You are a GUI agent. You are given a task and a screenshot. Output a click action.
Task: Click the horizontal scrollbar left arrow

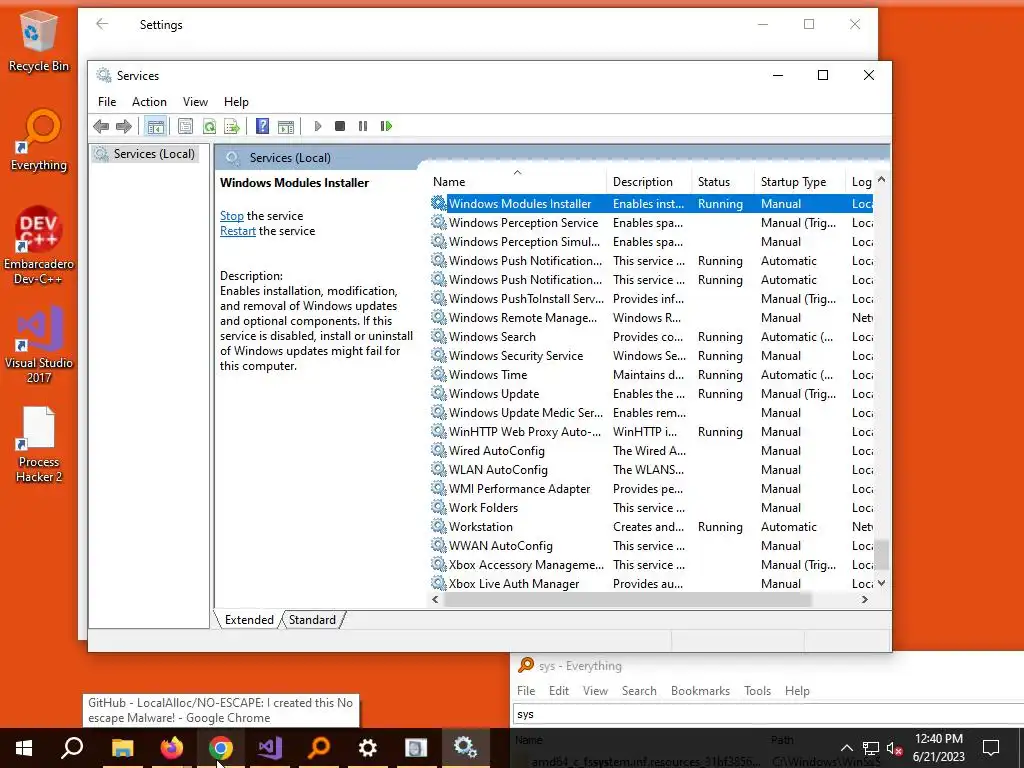(x=436, y=600)
